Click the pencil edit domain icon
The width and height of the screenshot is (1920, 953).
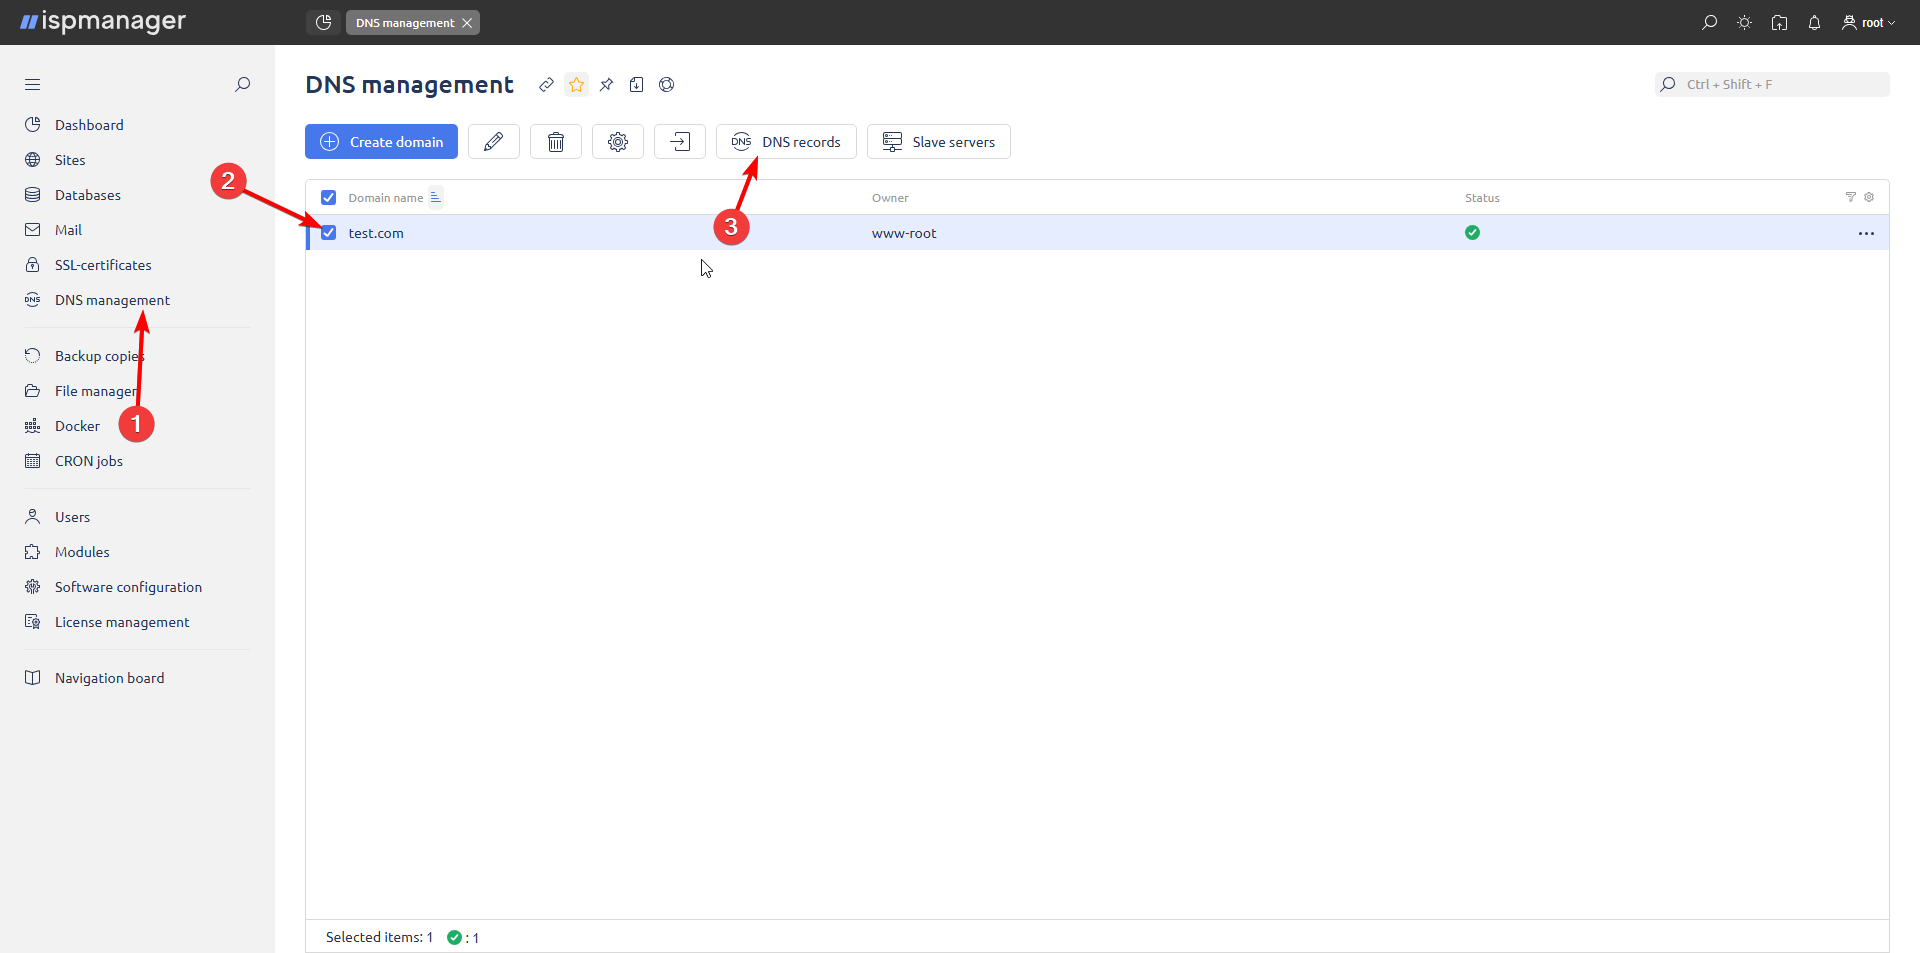point(493,142)
